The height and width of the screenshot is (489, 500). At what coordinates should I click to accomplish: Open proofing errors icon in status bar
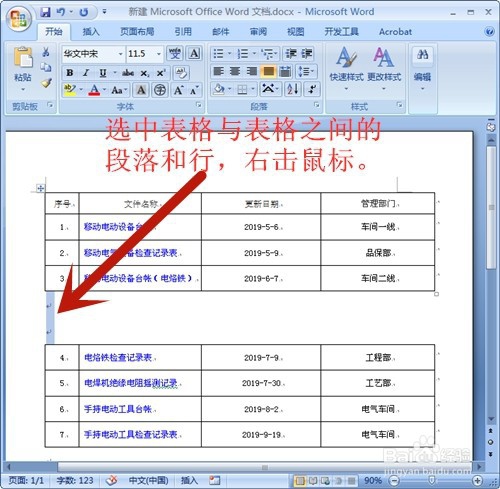pyautogui.click(x=112, y=480)
